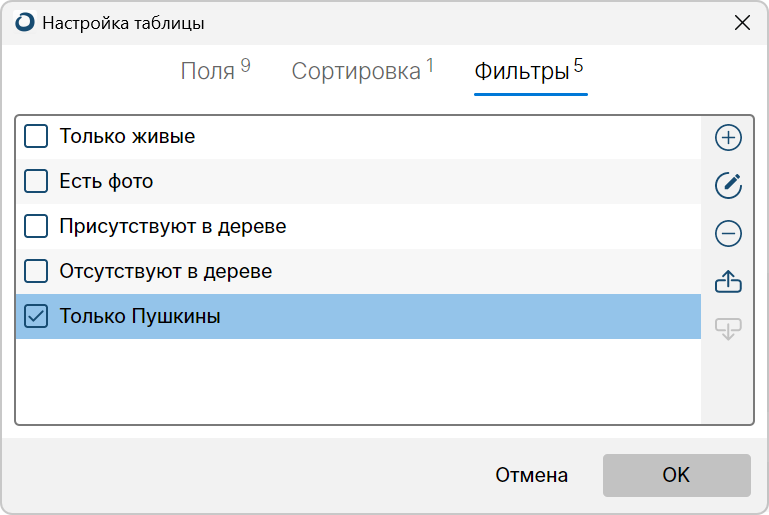The height and width of the screenshot is (515, 769).
Task: Select the Отсутствуют в дереве row text
Action: click(166, 271)
